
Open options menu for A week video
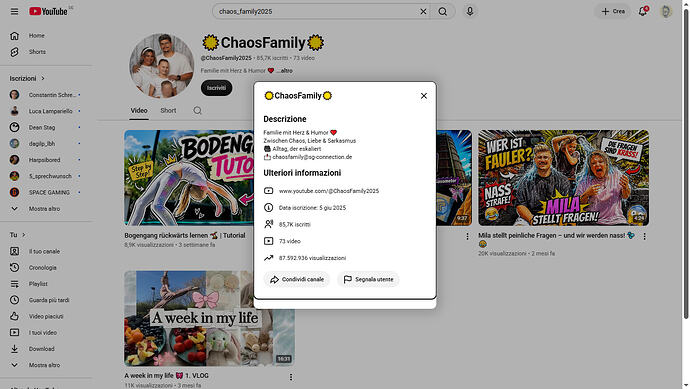click(290, 377)
